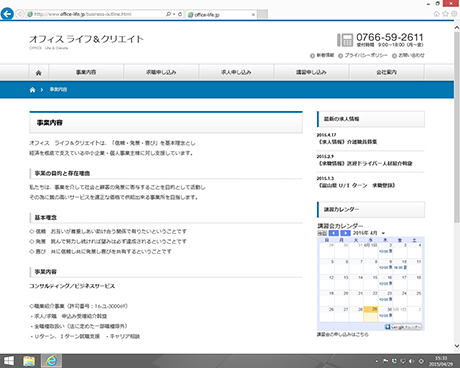Open the 会社案内 navigation menu item
Image resolution: width=460 pixels, height=368 pixels.
[387, 72]
